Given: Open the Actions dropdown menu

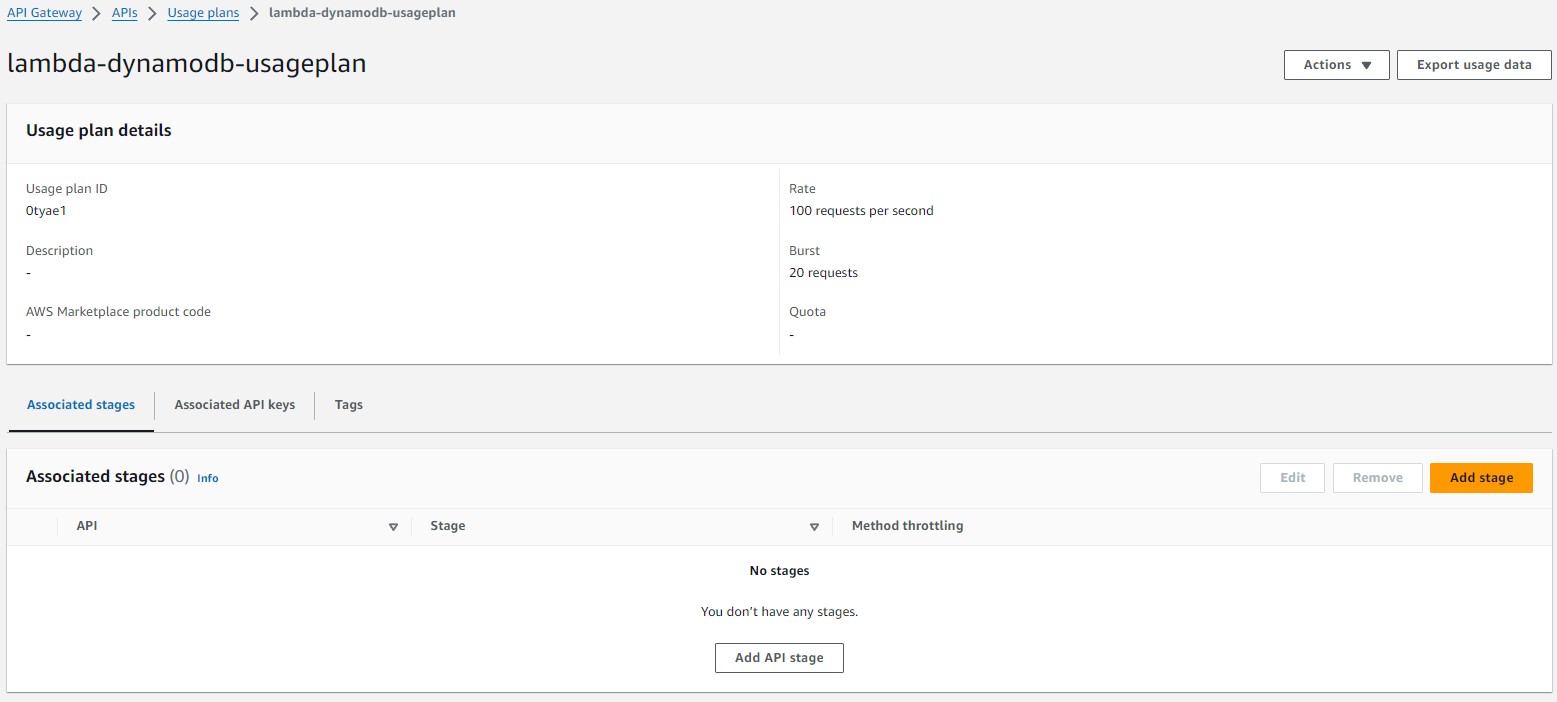Looking at the screenshot, I should pyautogui.click(x=1336, y=65).
